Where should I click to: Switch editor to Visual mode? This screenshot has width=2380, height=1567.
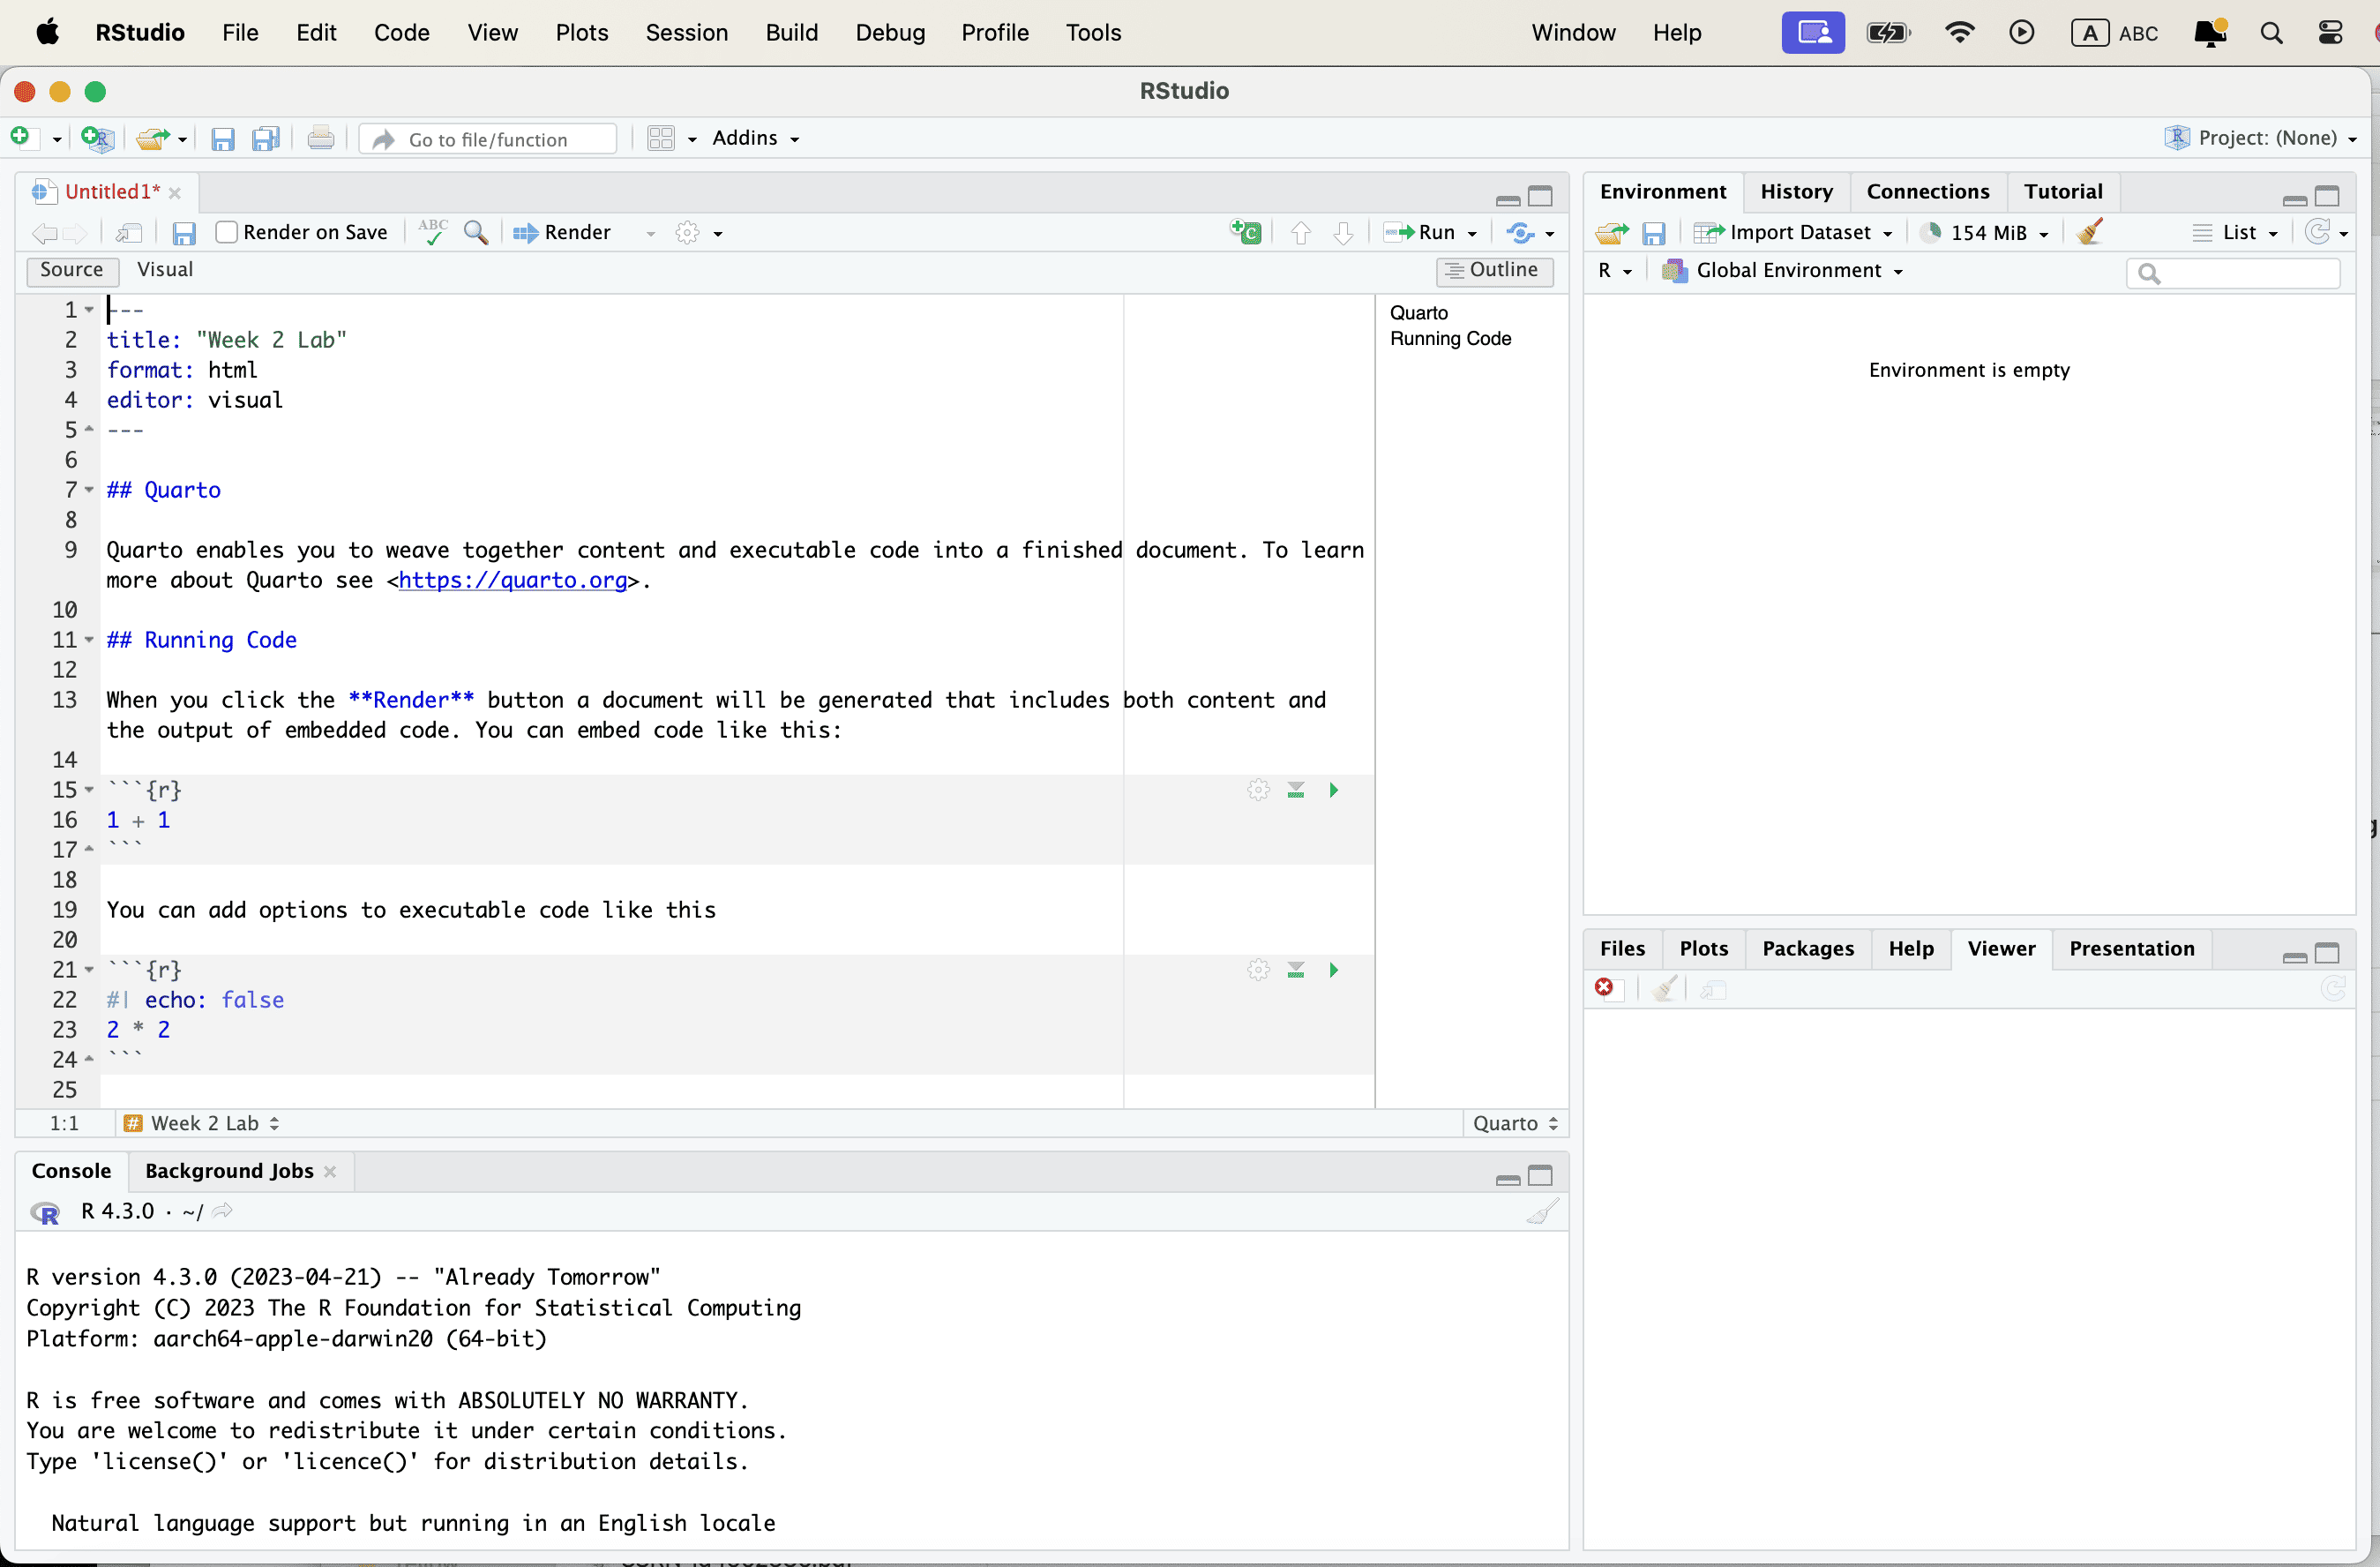tap(165, 270)
